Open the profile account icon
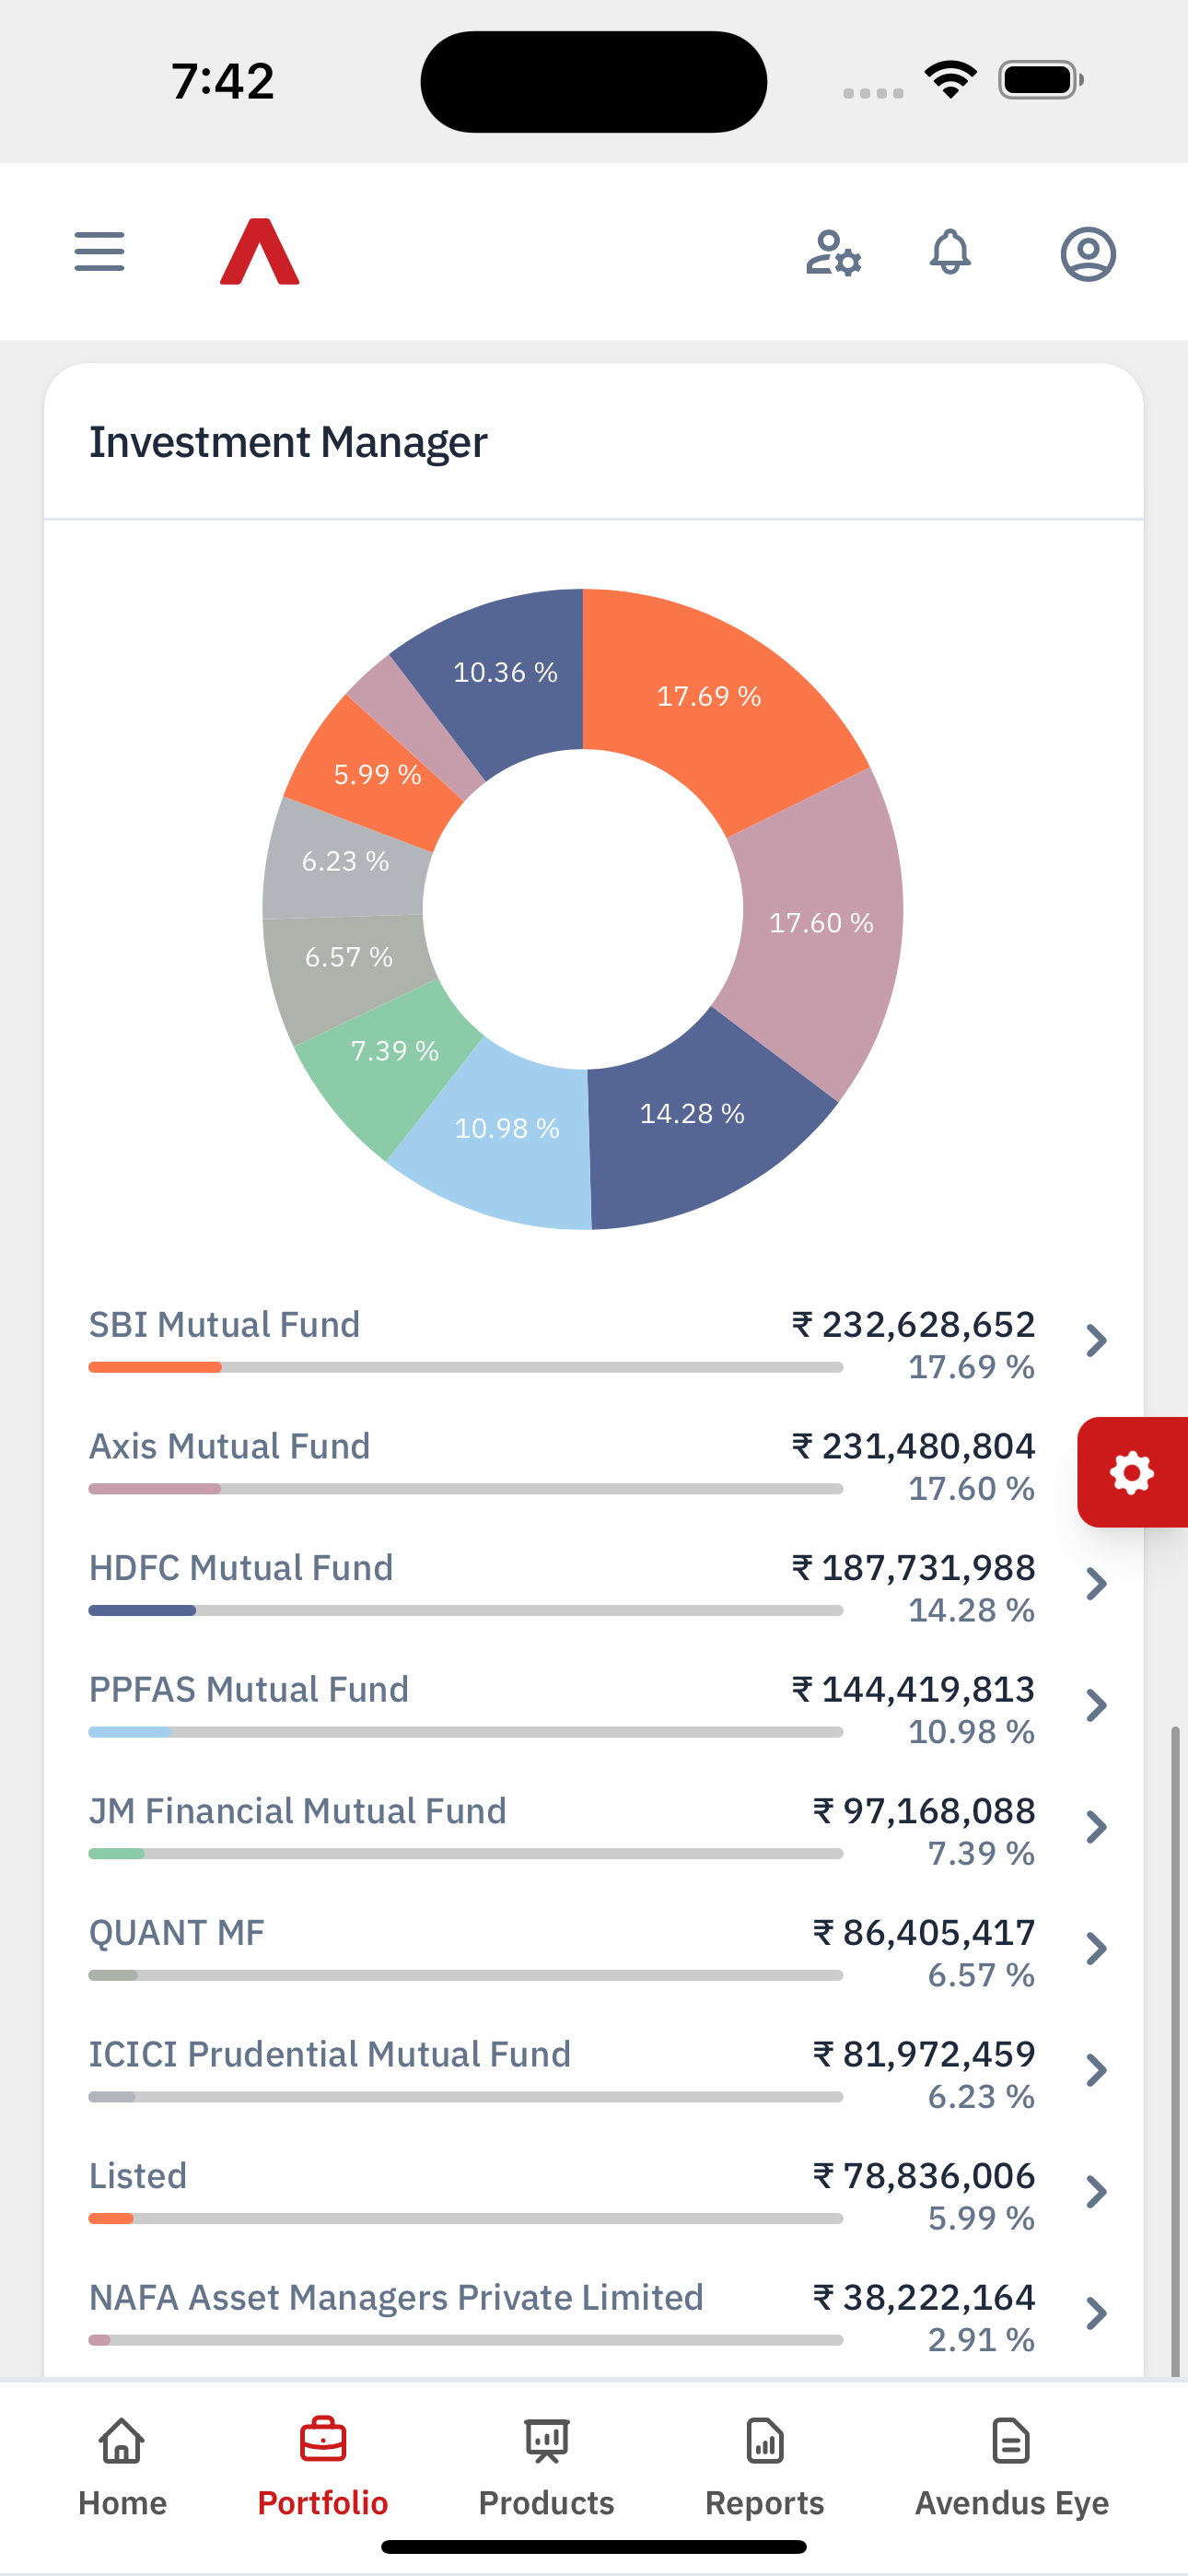The height and width of the screenshot is (2576, 1188). click(x=1088, y=254)
